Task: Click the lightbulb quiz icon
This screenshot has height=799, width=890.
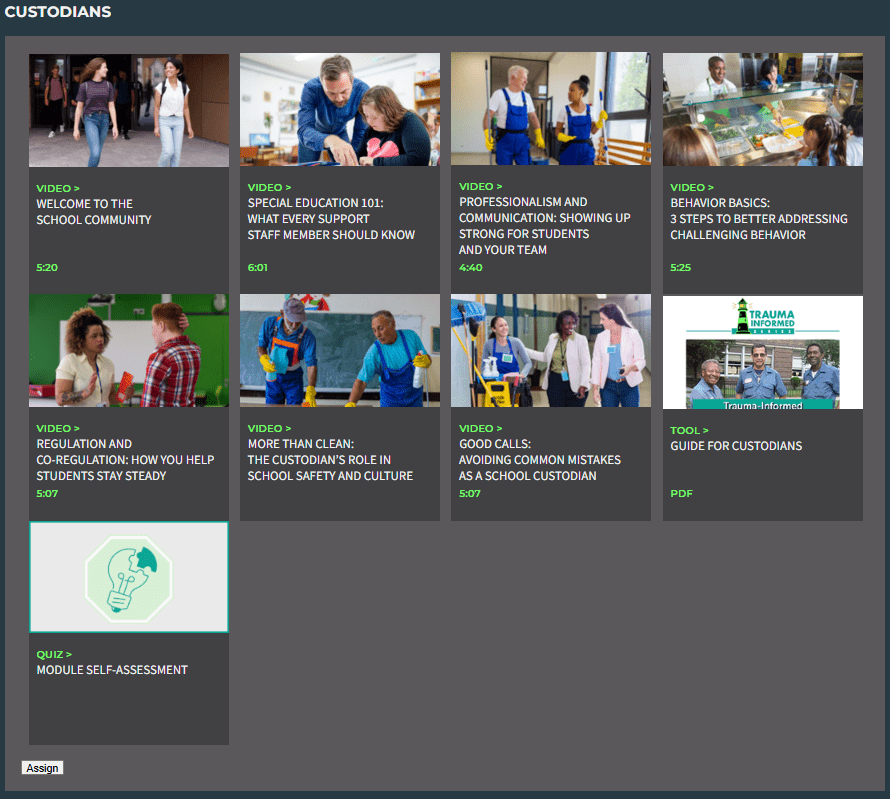Action: (129, 577)
